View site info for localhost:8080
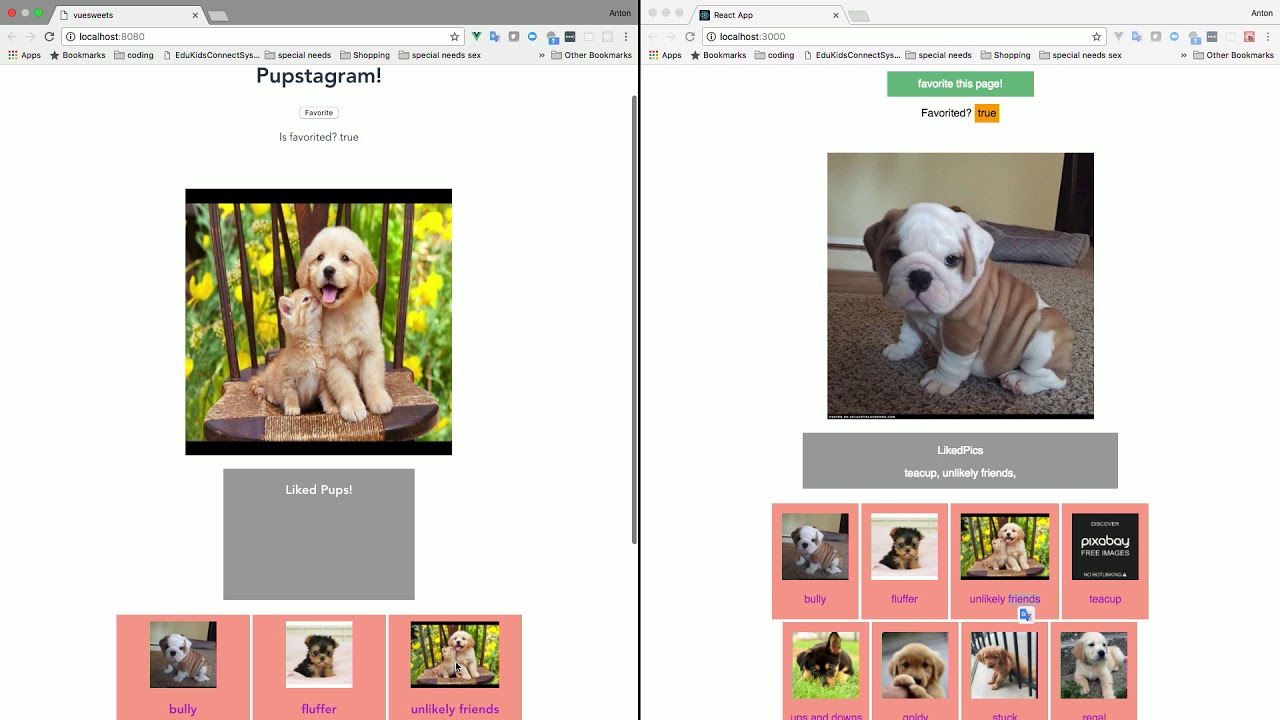 pyautogui.click(x=71, y=37)
